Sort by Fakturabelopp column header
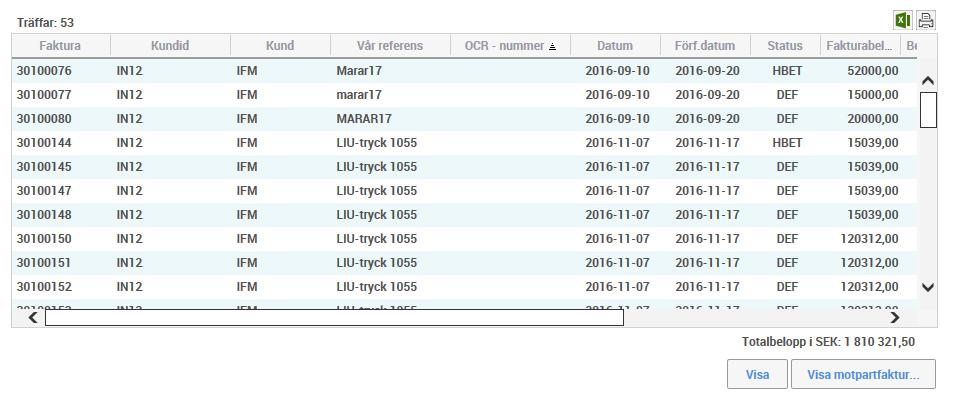This screenshot has width=954, height=399. (860, 46)
